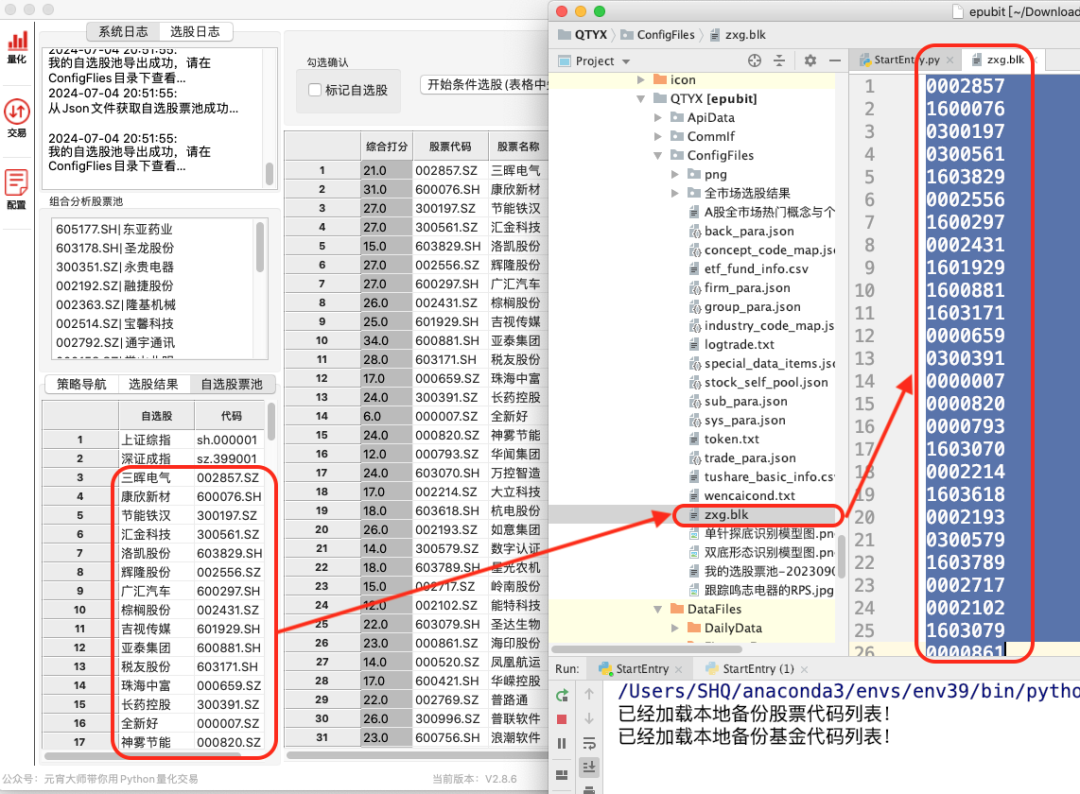Click the Run layout icon
The width and height of the screenshot is (1080, 794).
pos(562,775)
